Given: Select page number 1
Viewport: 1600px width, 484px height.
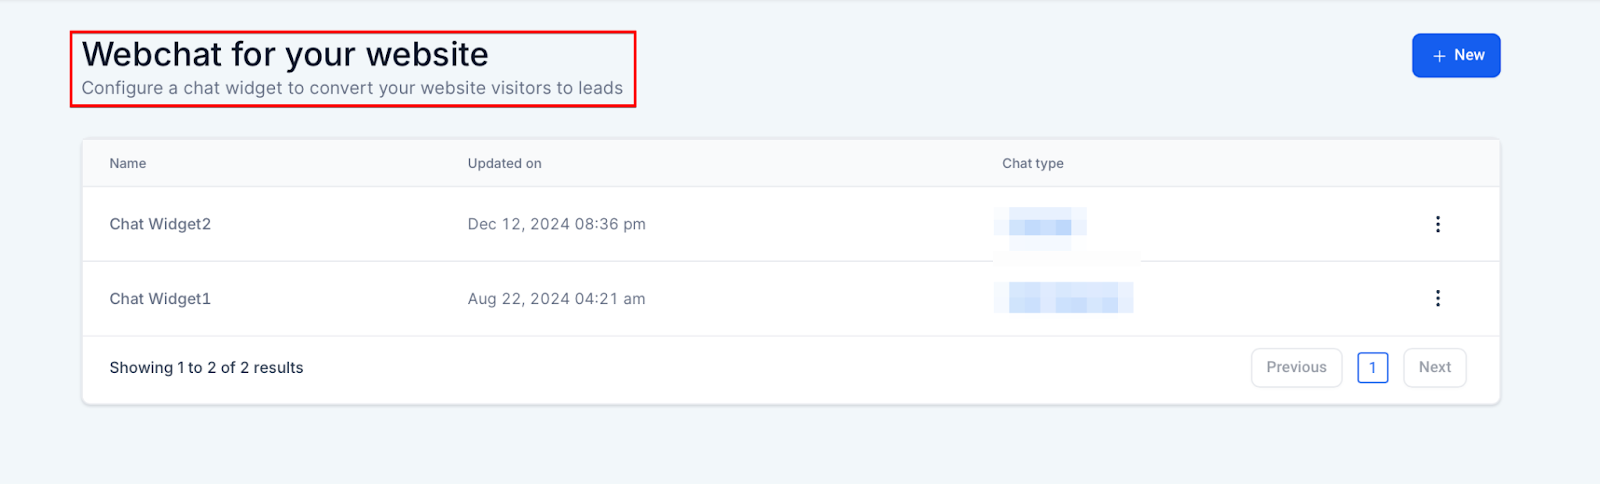Looking at the screenshot, I should (x=1372, y=367).
